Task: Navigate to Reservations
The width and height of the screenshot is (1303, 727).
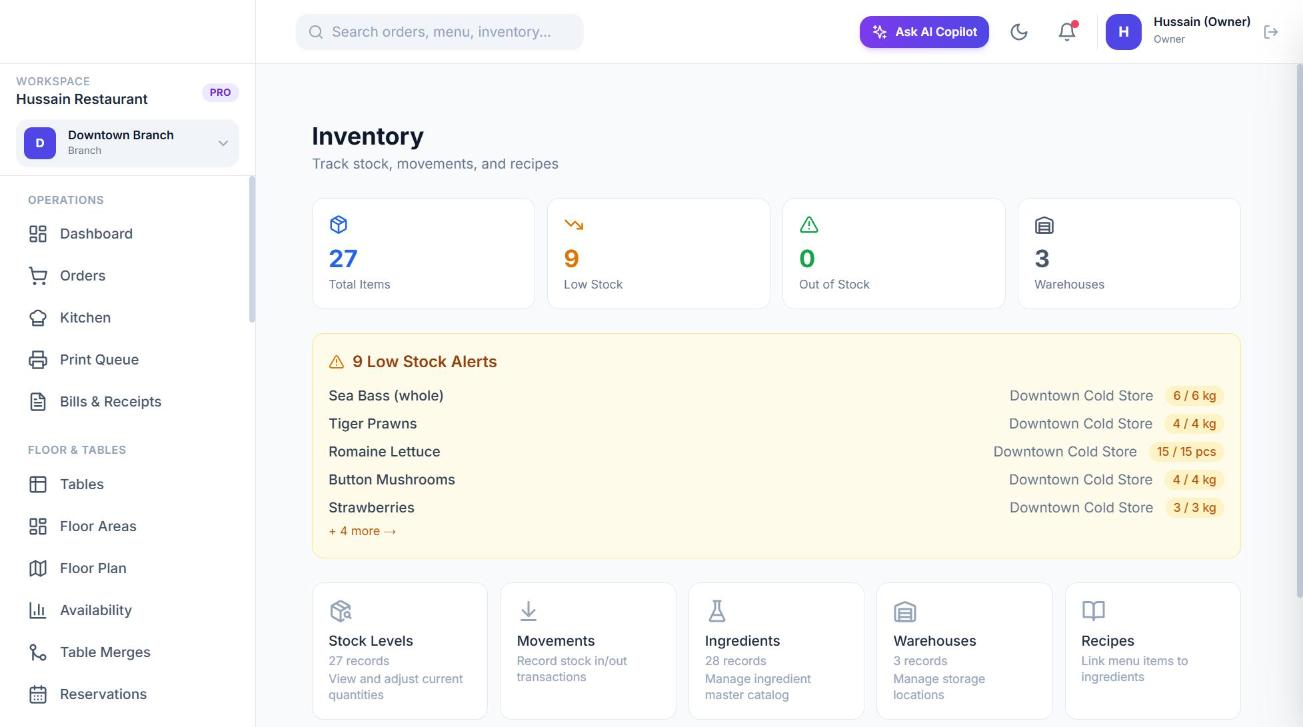Action: coord(128,694)
